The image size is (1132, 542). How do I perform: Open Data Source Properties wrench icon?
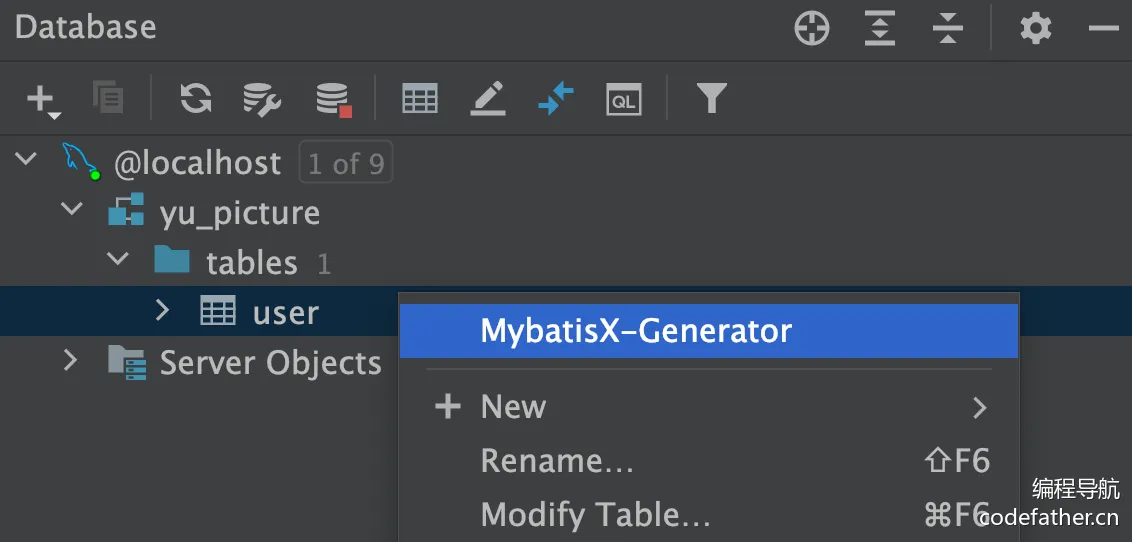(x=262, y=99)
